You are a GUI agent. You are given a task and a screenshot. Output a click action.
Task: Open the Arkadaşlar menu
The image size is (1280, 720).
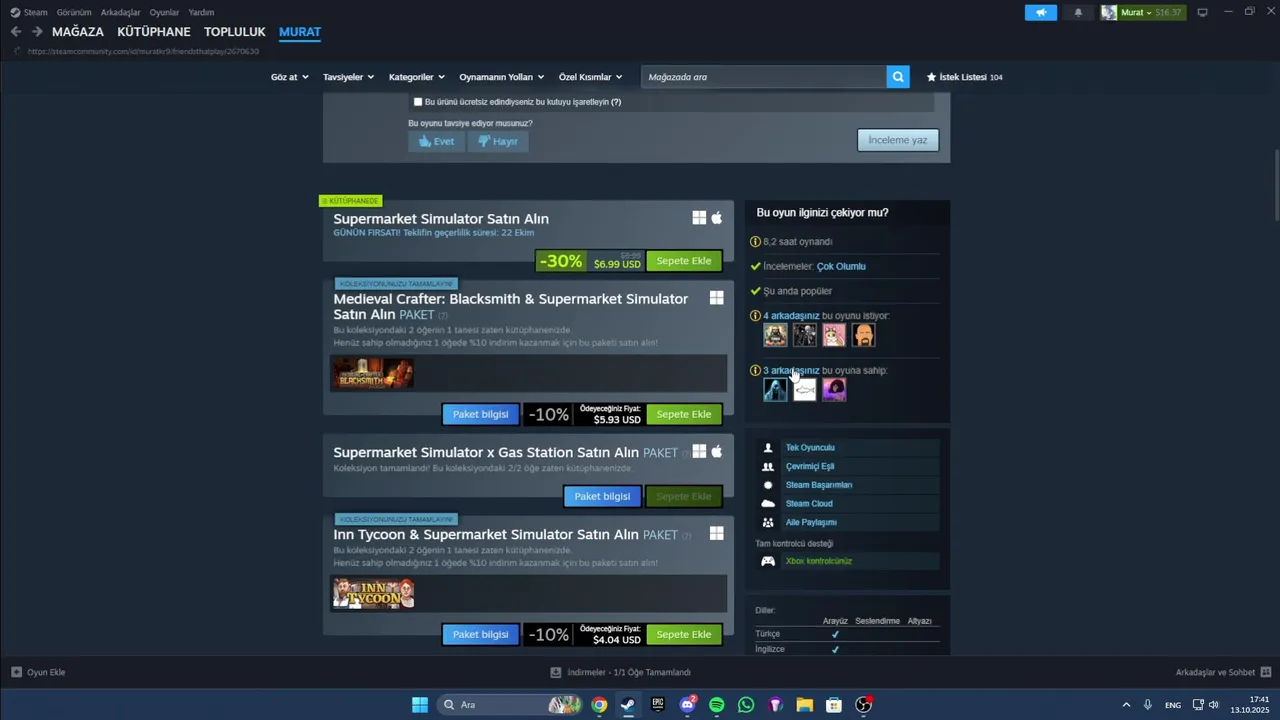click(x=120, y=12)
